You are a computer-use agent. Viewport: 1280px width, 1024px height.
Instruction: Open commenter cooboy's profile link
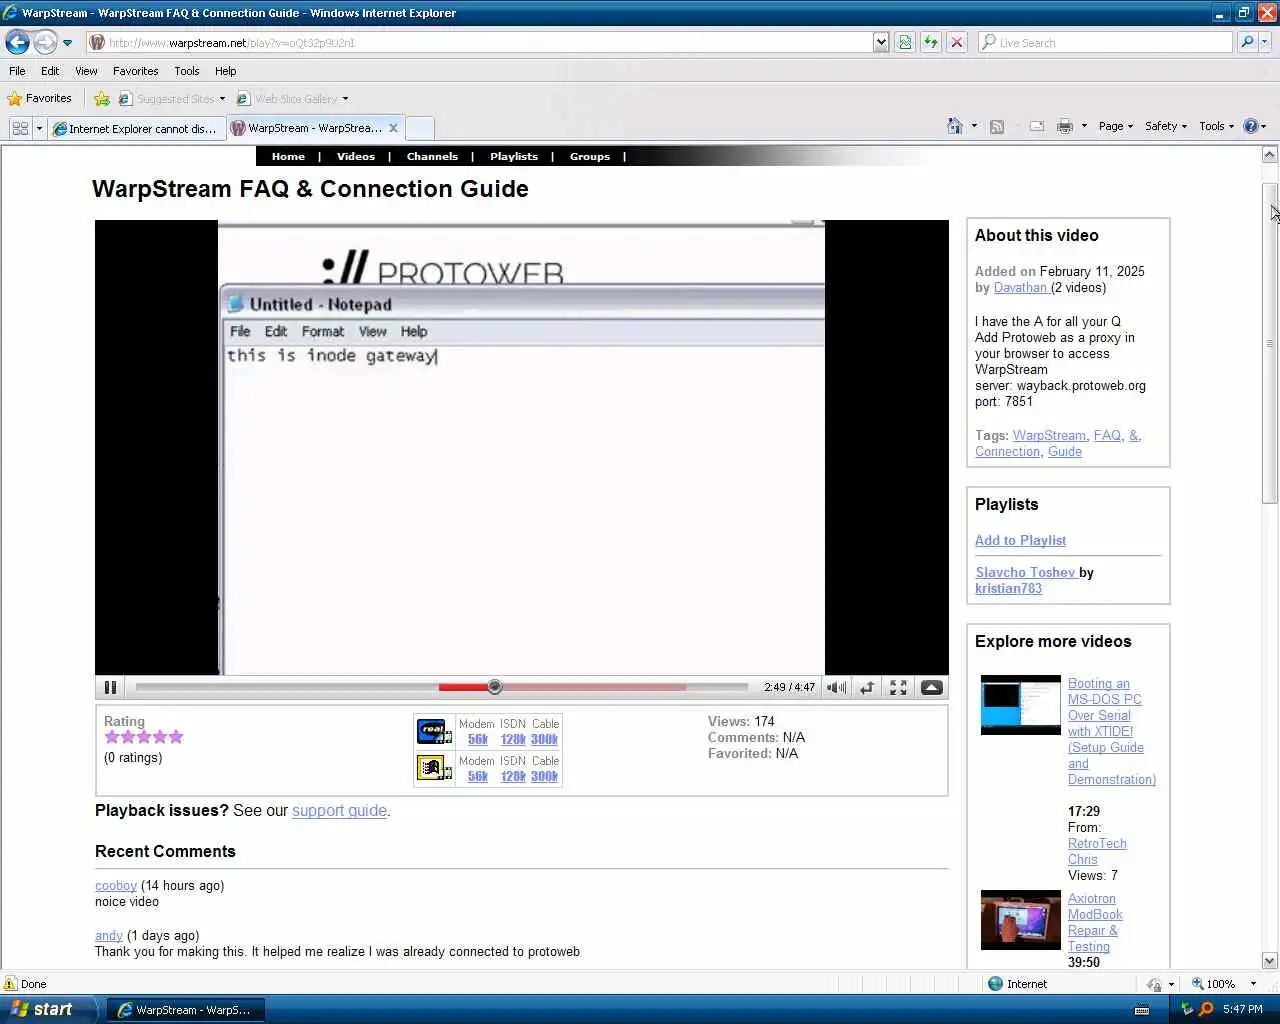[x=116, y=886]
